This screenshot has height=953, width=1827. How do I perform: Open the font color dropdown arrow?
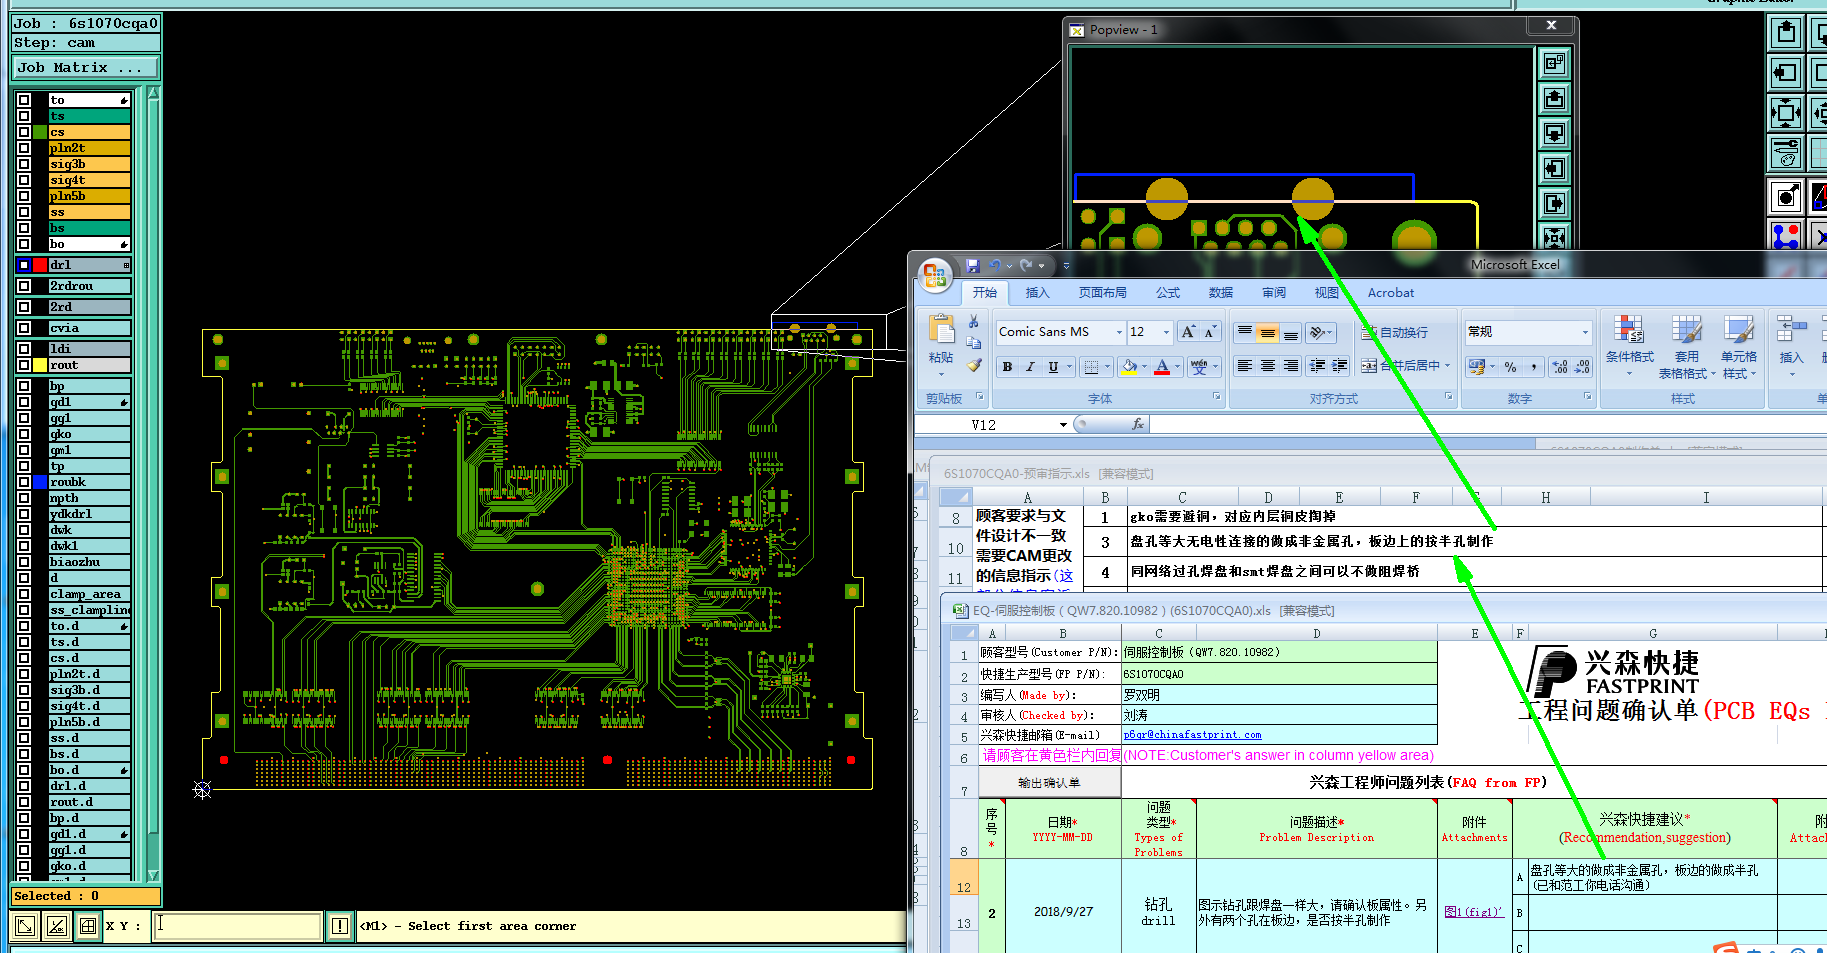(x=1177, y=367)
